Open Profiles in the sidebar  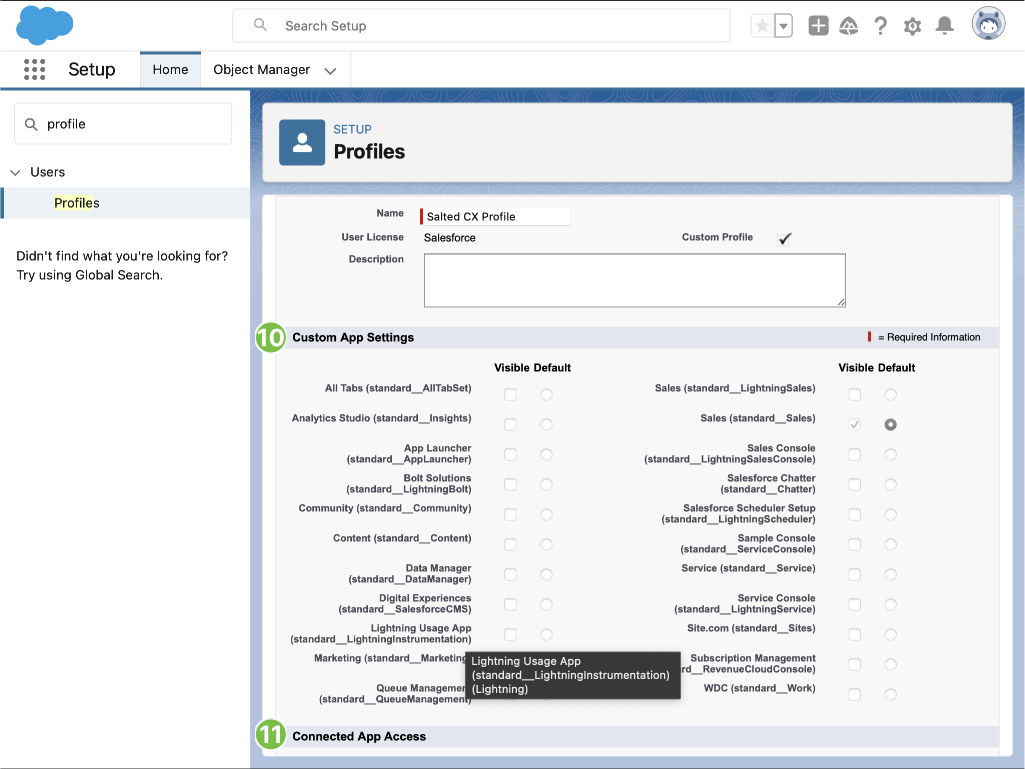[77, 203]
